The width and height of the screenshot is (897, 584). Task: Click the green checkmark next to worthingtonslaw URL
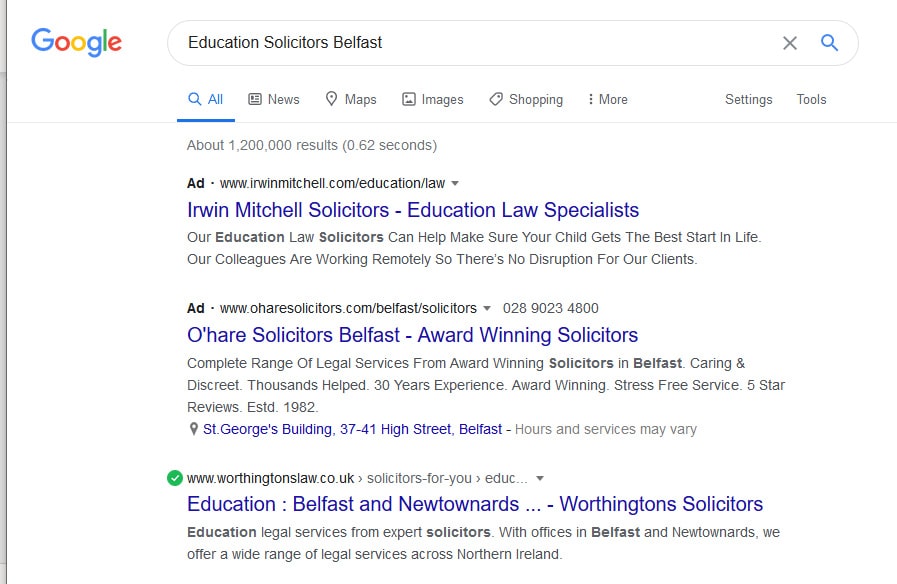pos(174,478)
